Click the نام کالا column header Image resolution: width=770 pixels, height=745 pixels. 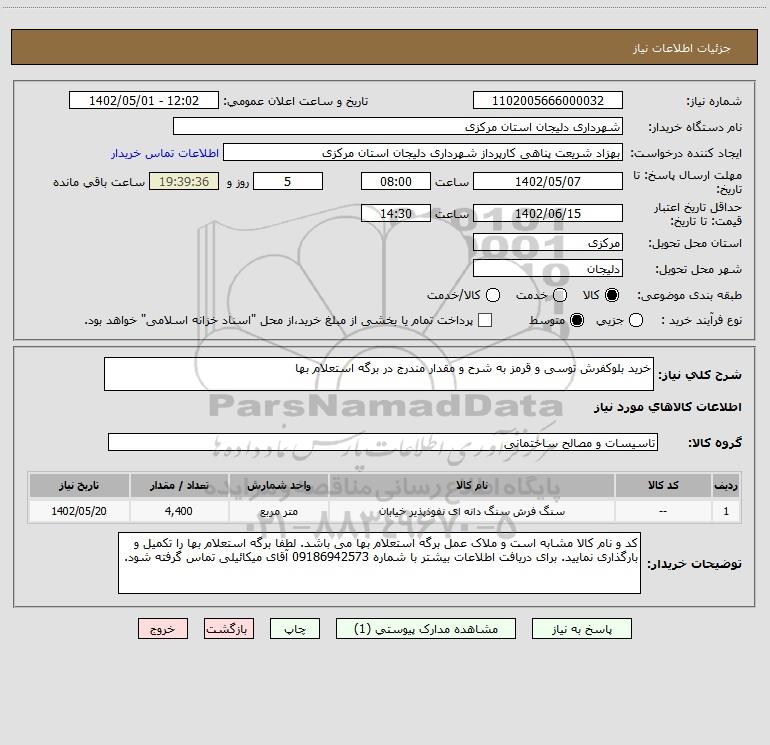coord(471,485)
